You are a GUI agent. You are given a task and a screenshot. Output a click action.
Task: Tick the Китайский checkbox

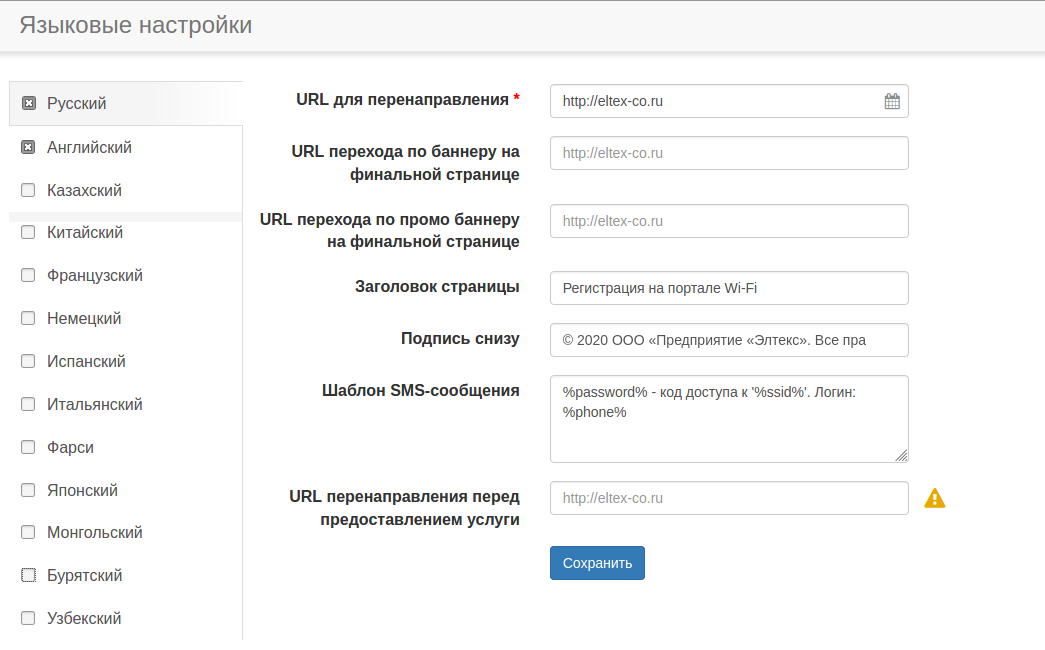pos(28,233)
